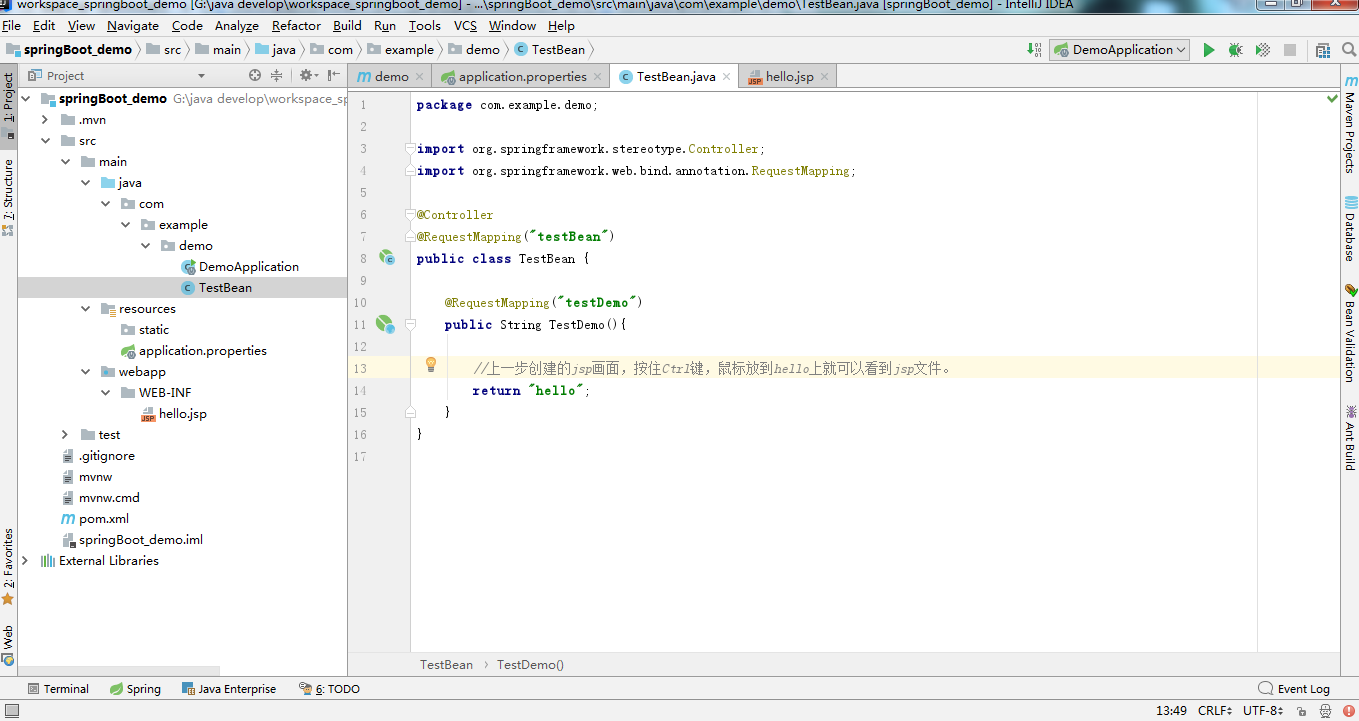Open the 6: TODO tool window

329,689
